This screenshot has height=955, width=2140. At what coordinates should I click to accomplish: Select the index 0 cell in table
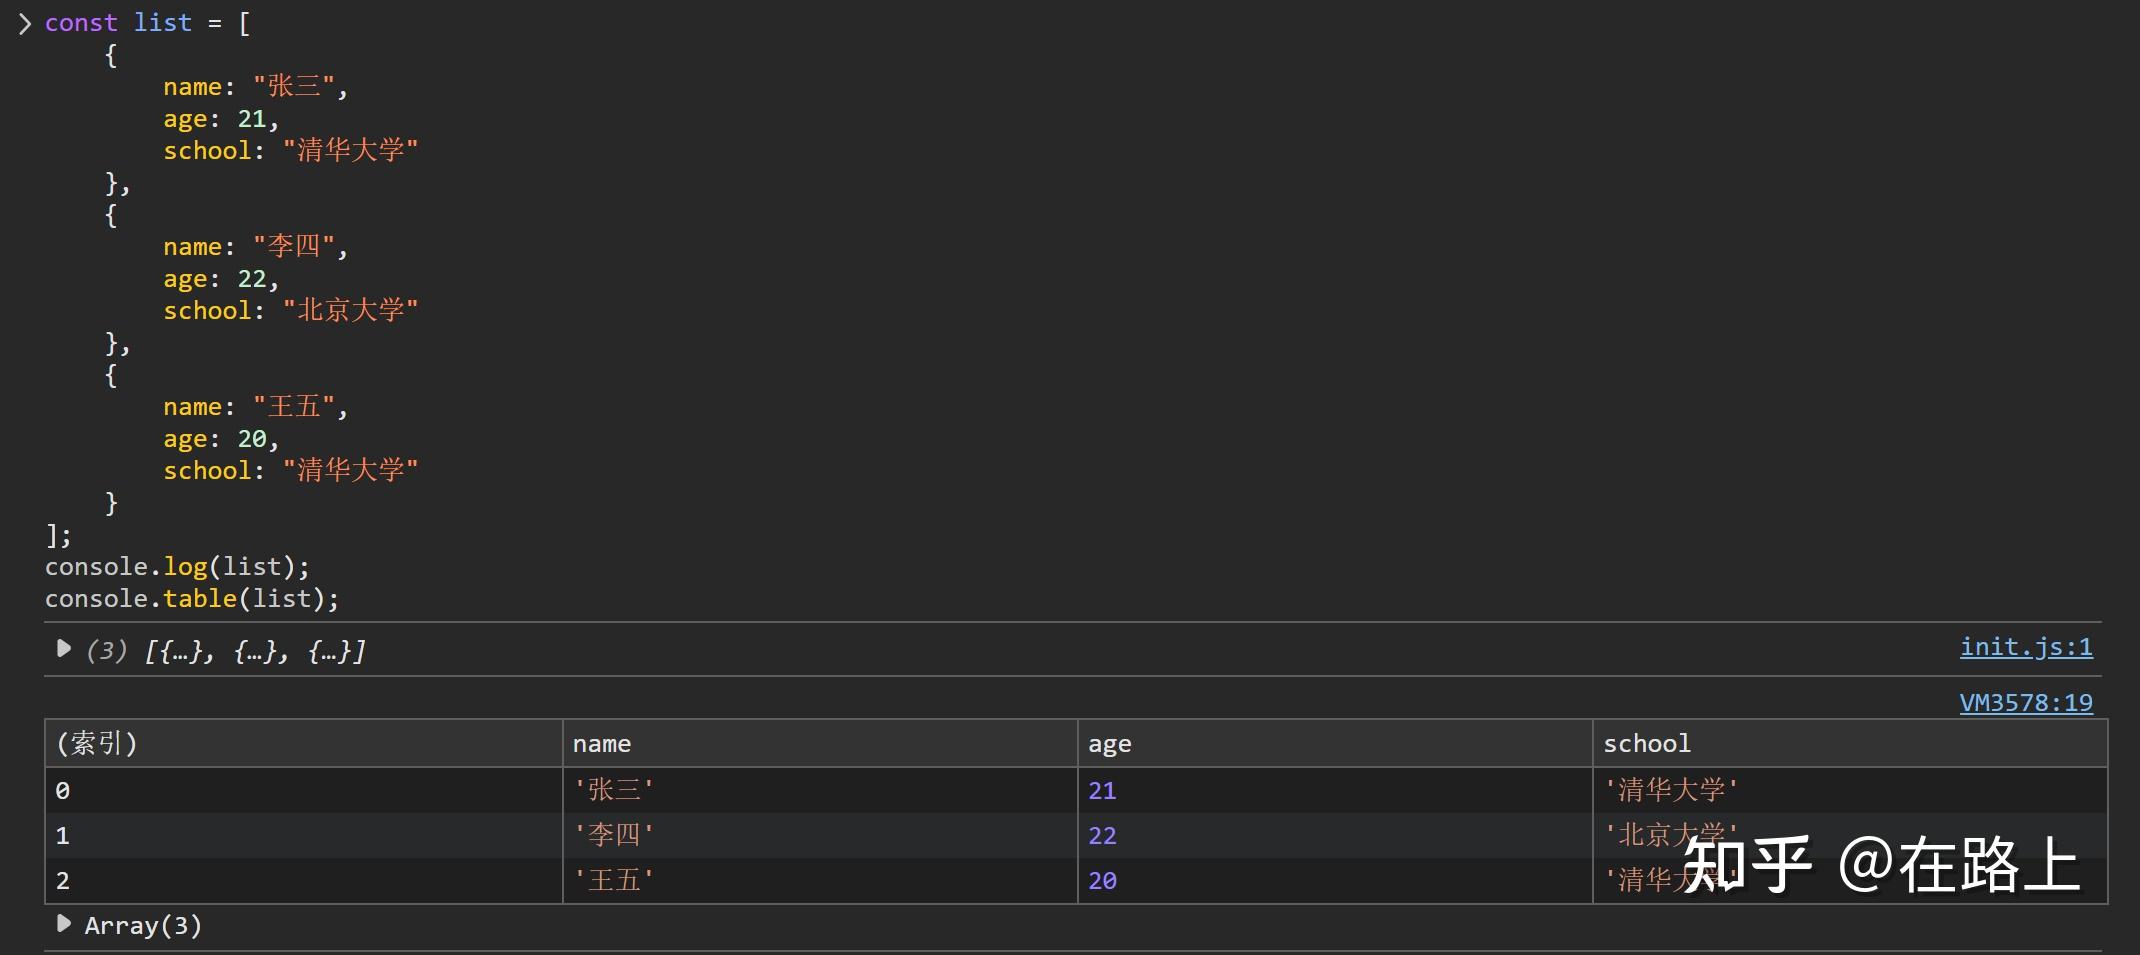304,790
